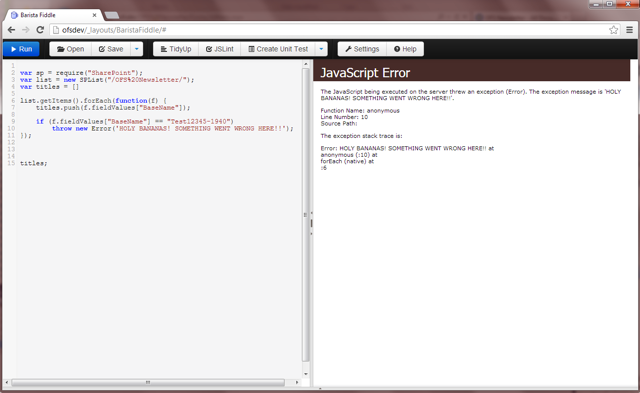Image resolution: width=640 pixels, height=393 pixels.
Task: Click the editor vertical scrollbar thumb
Action: pos(306,215)
